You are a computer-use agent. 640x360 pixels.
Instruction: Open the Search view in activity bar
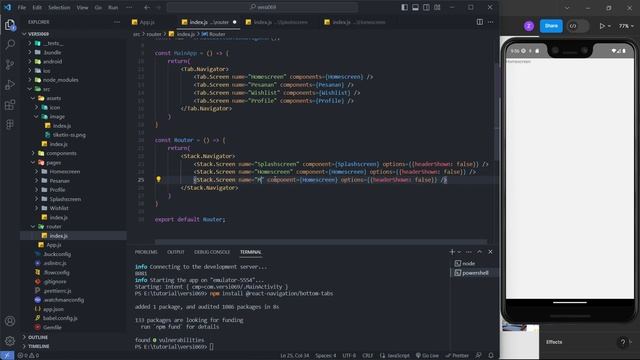pos(10,44)
